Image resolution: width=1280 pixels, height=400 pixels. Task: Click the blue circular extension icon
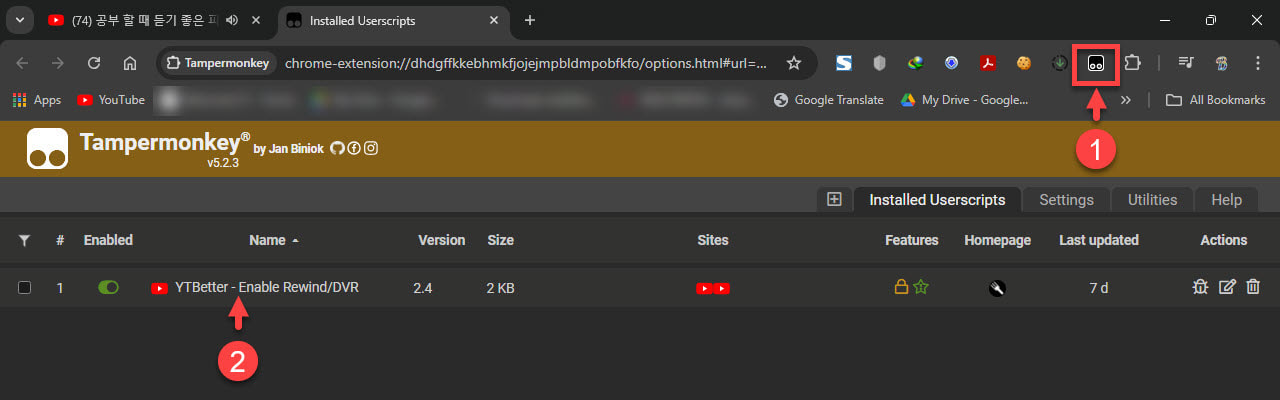tap(951, 63)
